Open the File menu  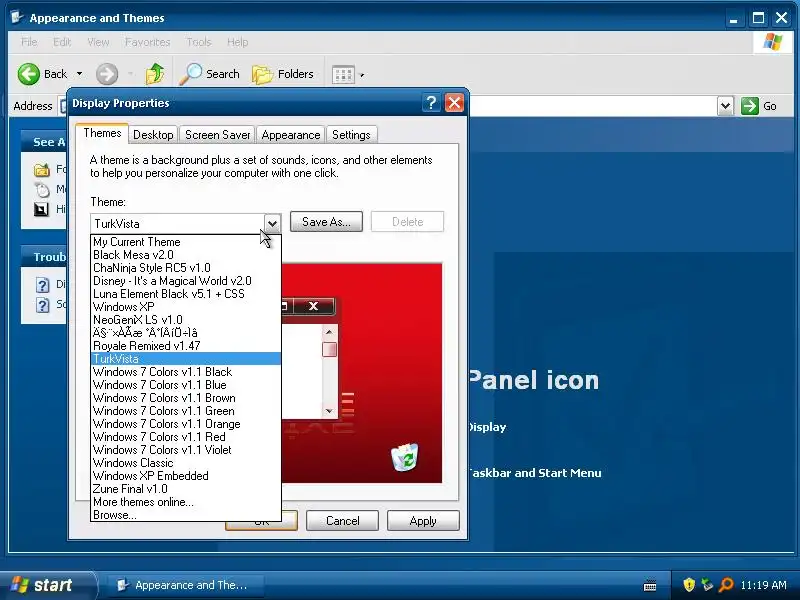29,42
